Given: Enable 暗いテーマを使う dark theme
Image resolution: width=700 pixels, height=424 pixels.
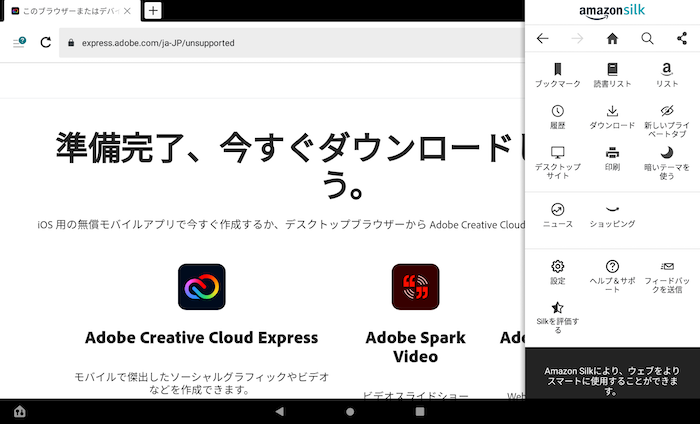Looking at the screenshot, I should click(x=667, y=162).
